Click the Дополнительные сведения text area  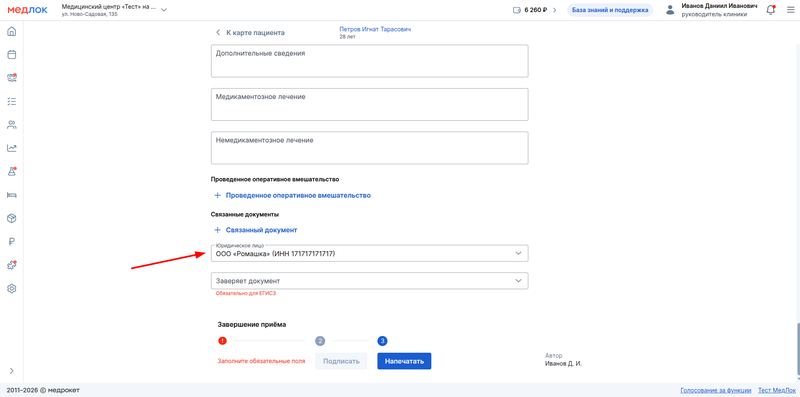coord(369,61)
